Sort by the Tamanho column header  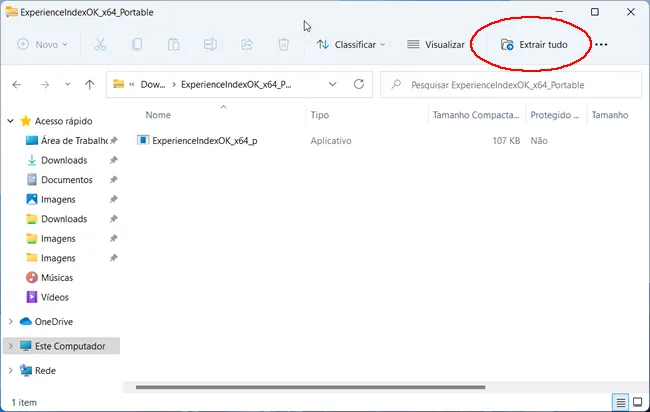tap(610, 115)
